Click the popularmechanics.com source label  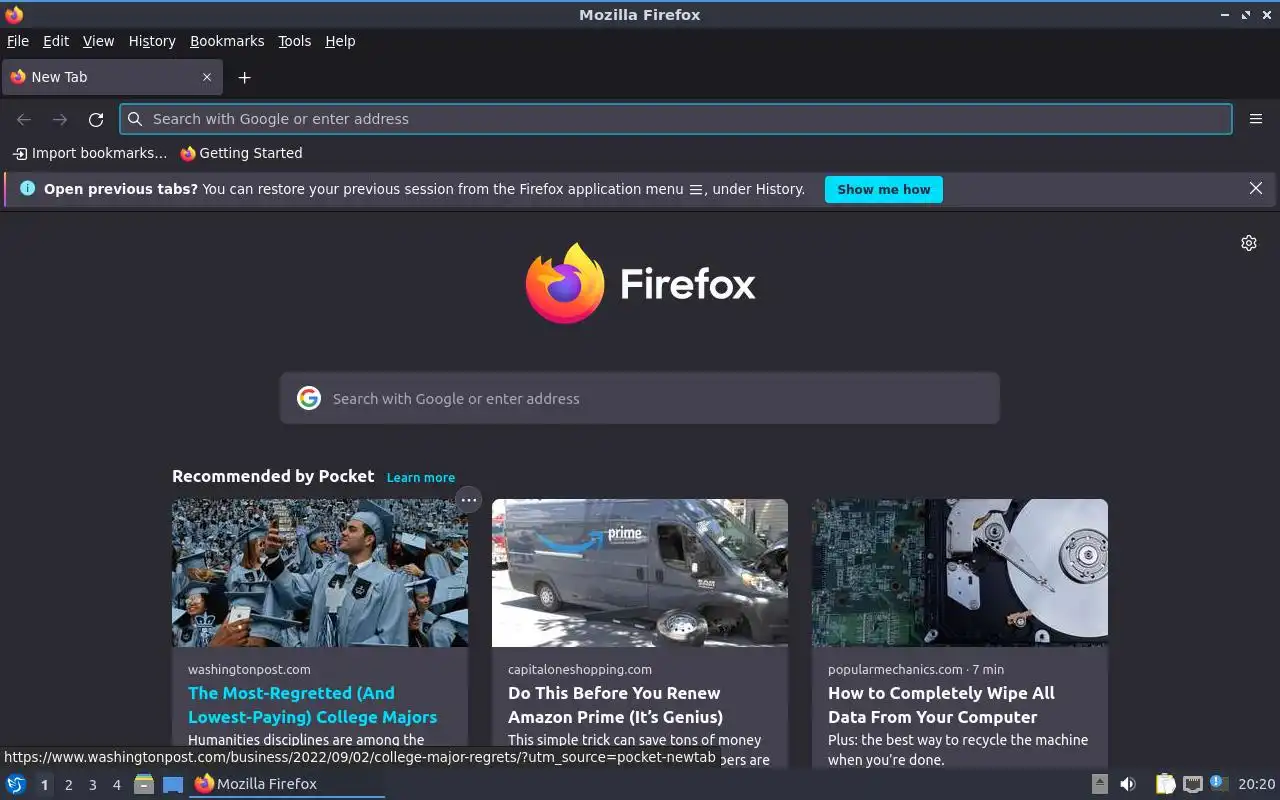(x=895, y=669)
